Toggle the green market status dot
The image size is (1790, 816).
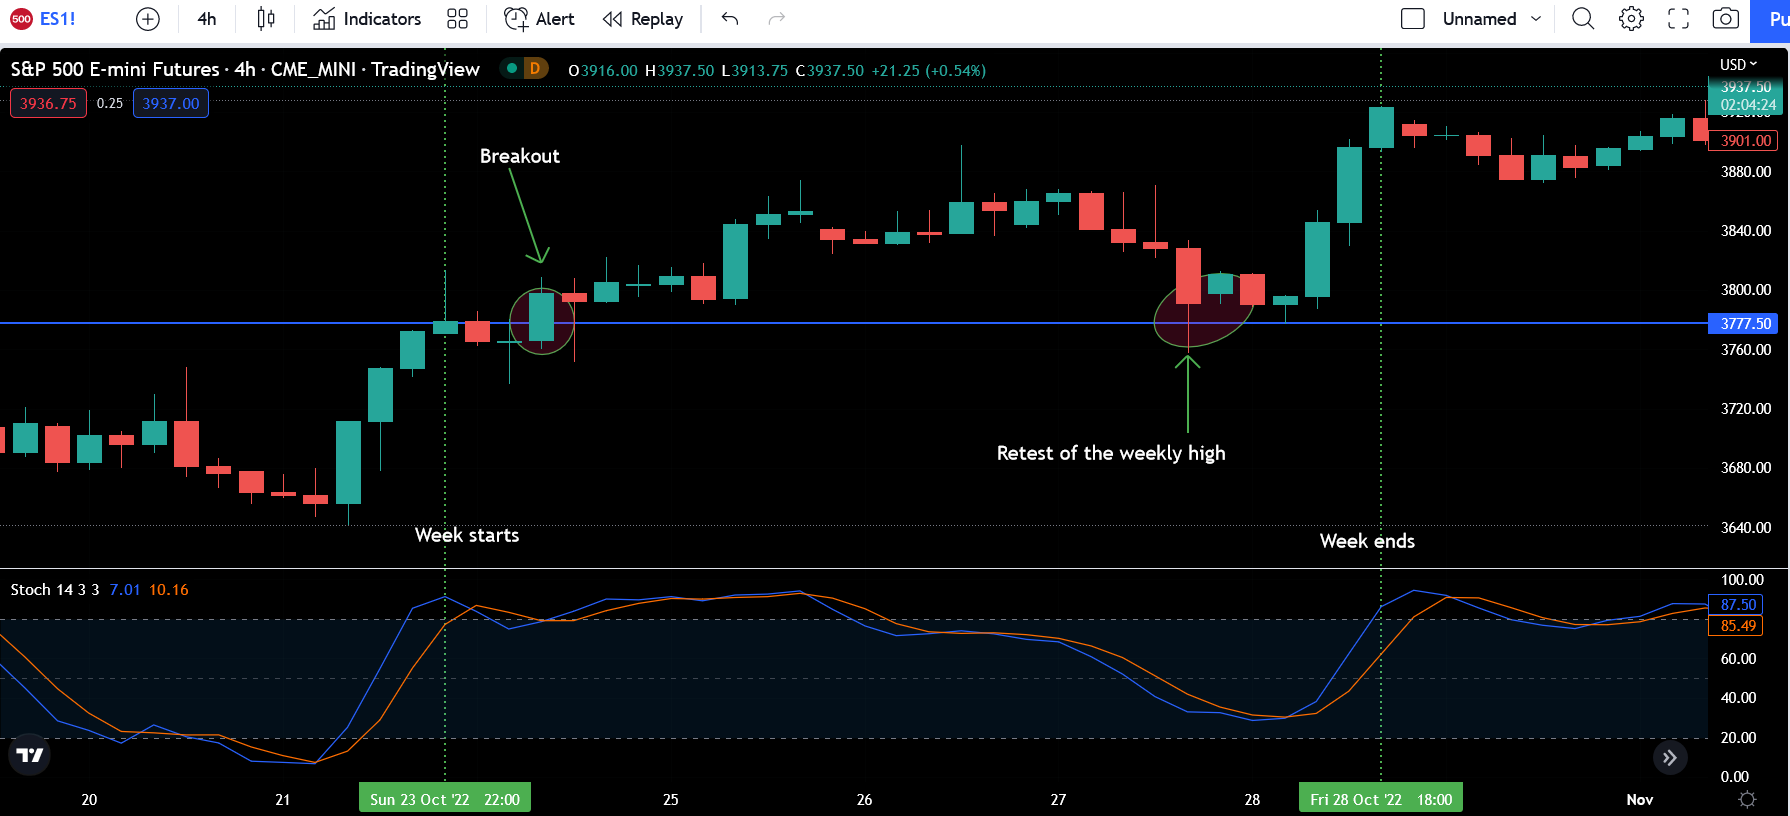pos(512,69)
